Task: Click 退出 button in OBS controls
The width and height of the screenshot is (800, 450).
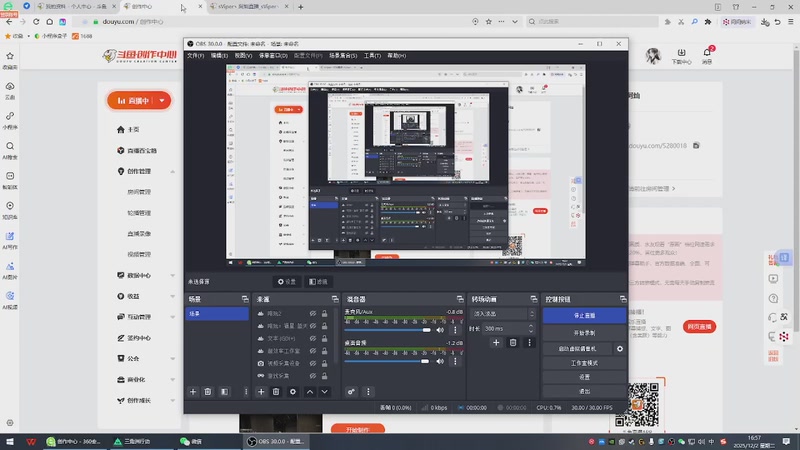Action: pyautogui.click(x=584, y=391)
